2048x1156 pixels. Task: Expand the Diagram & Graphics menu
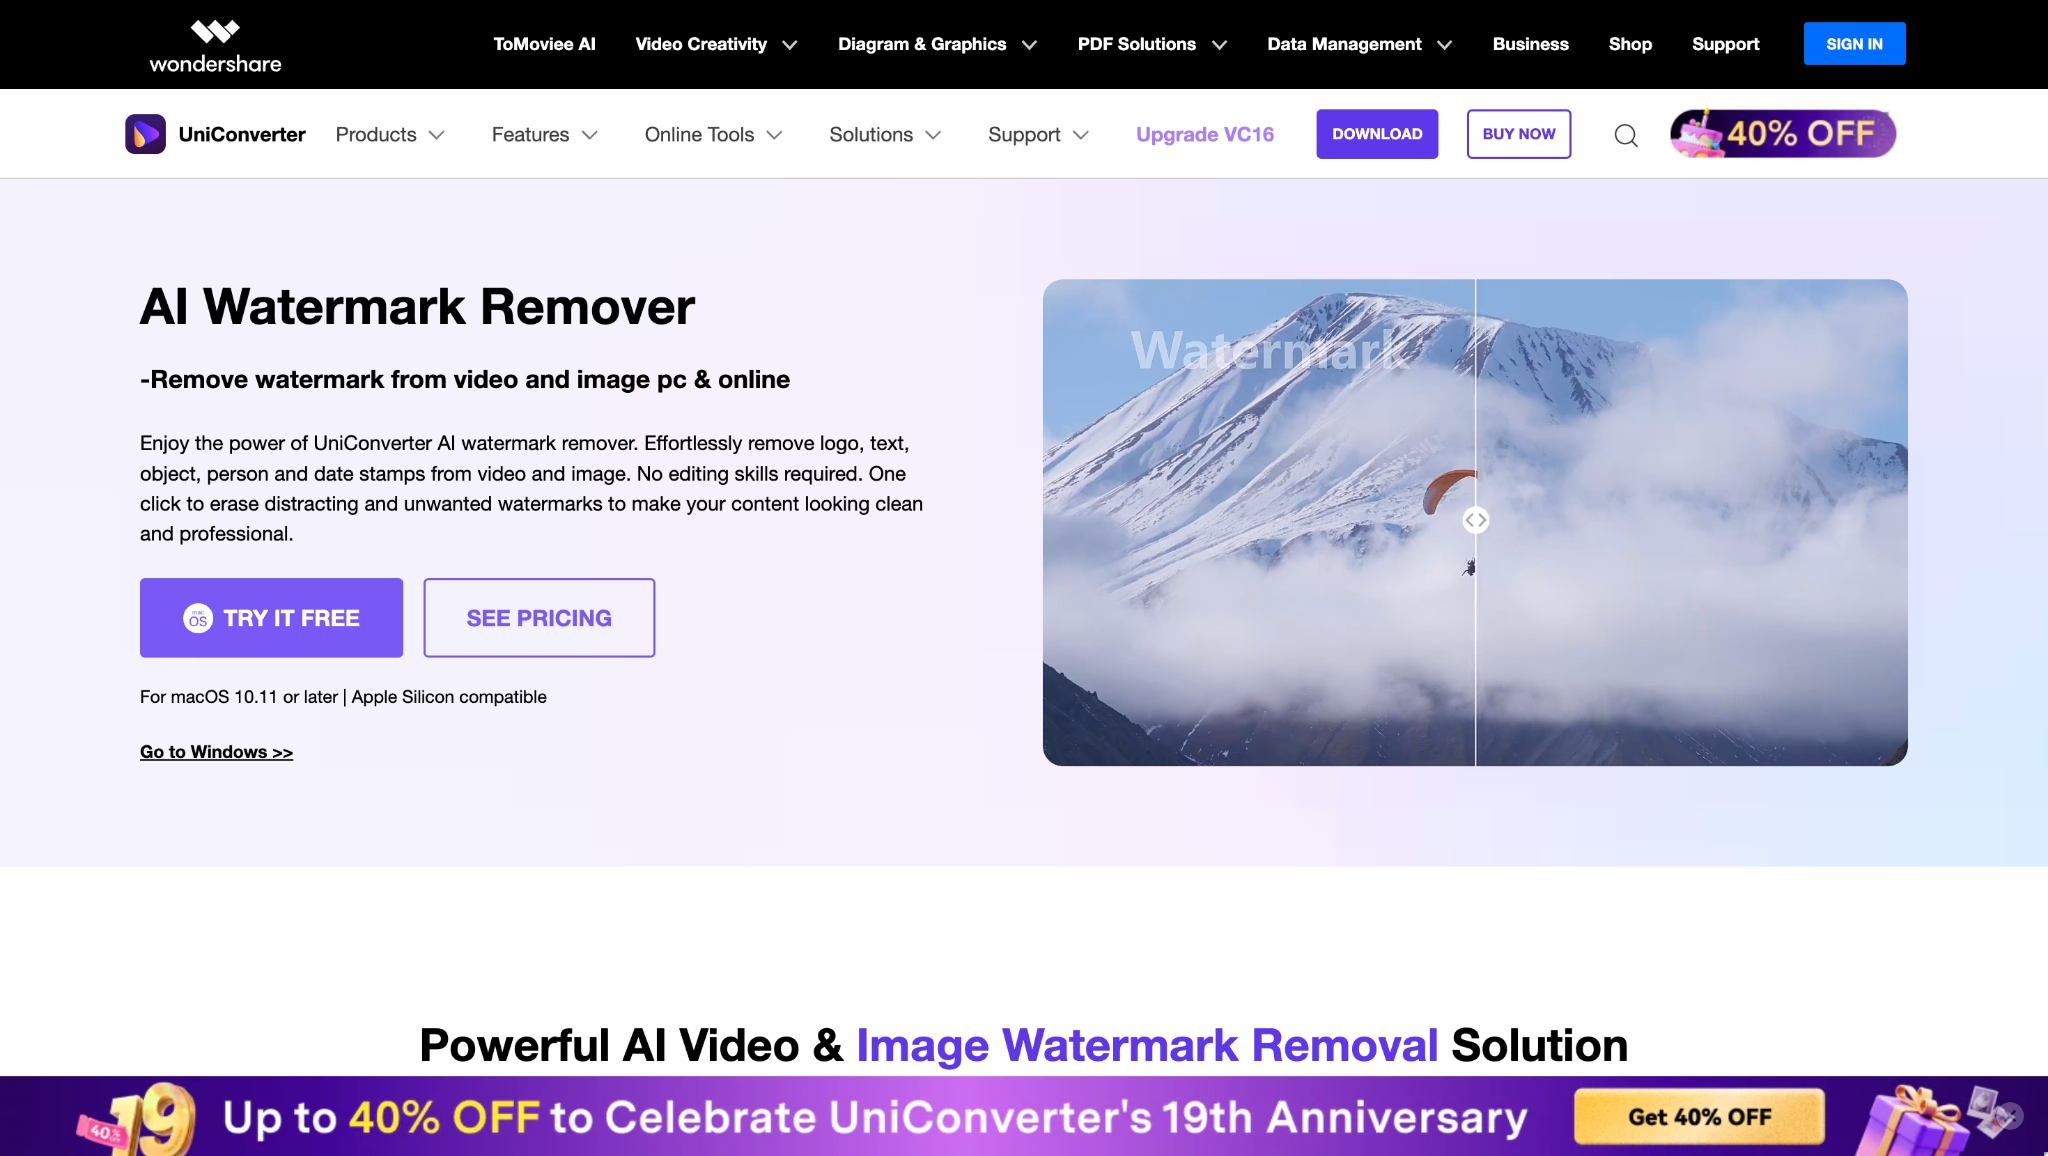point(937,44)
